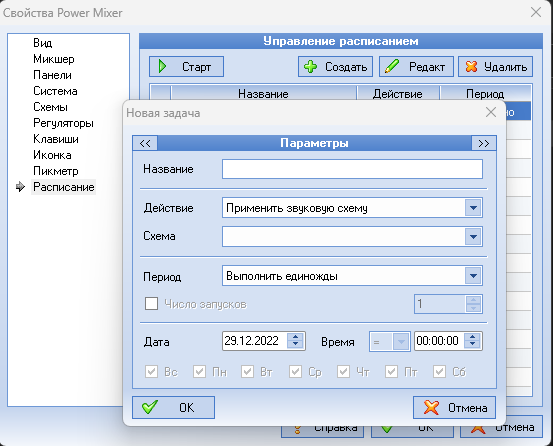Select Клавиши in settings list
The image size is (553, 446).
(x=56, y=139)
